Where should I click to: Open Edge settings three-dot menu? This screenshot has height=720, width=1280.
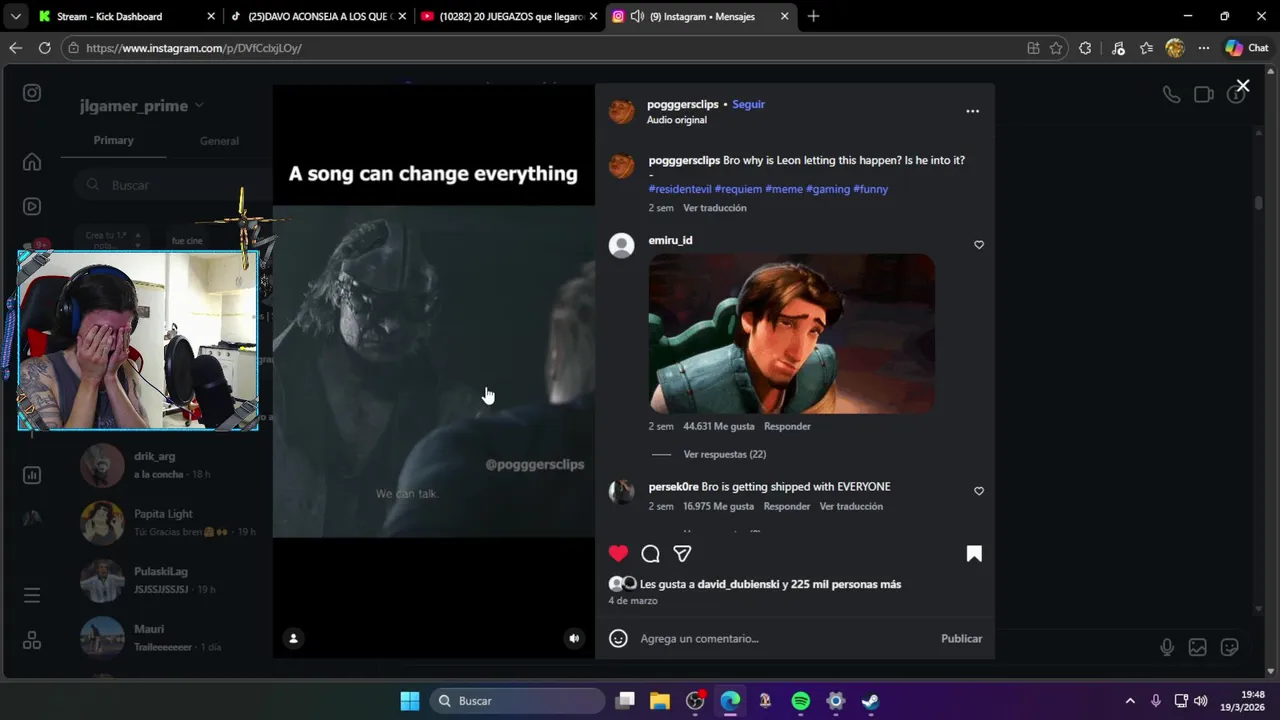pyautogui.click(x=1204, y=48)
